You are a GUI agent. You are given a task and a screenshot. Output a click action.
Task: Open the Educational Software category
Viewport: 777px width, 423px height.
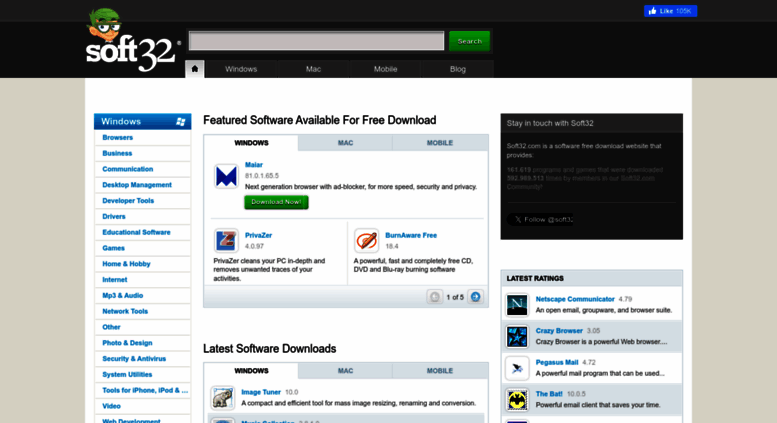tap(136, 232)
